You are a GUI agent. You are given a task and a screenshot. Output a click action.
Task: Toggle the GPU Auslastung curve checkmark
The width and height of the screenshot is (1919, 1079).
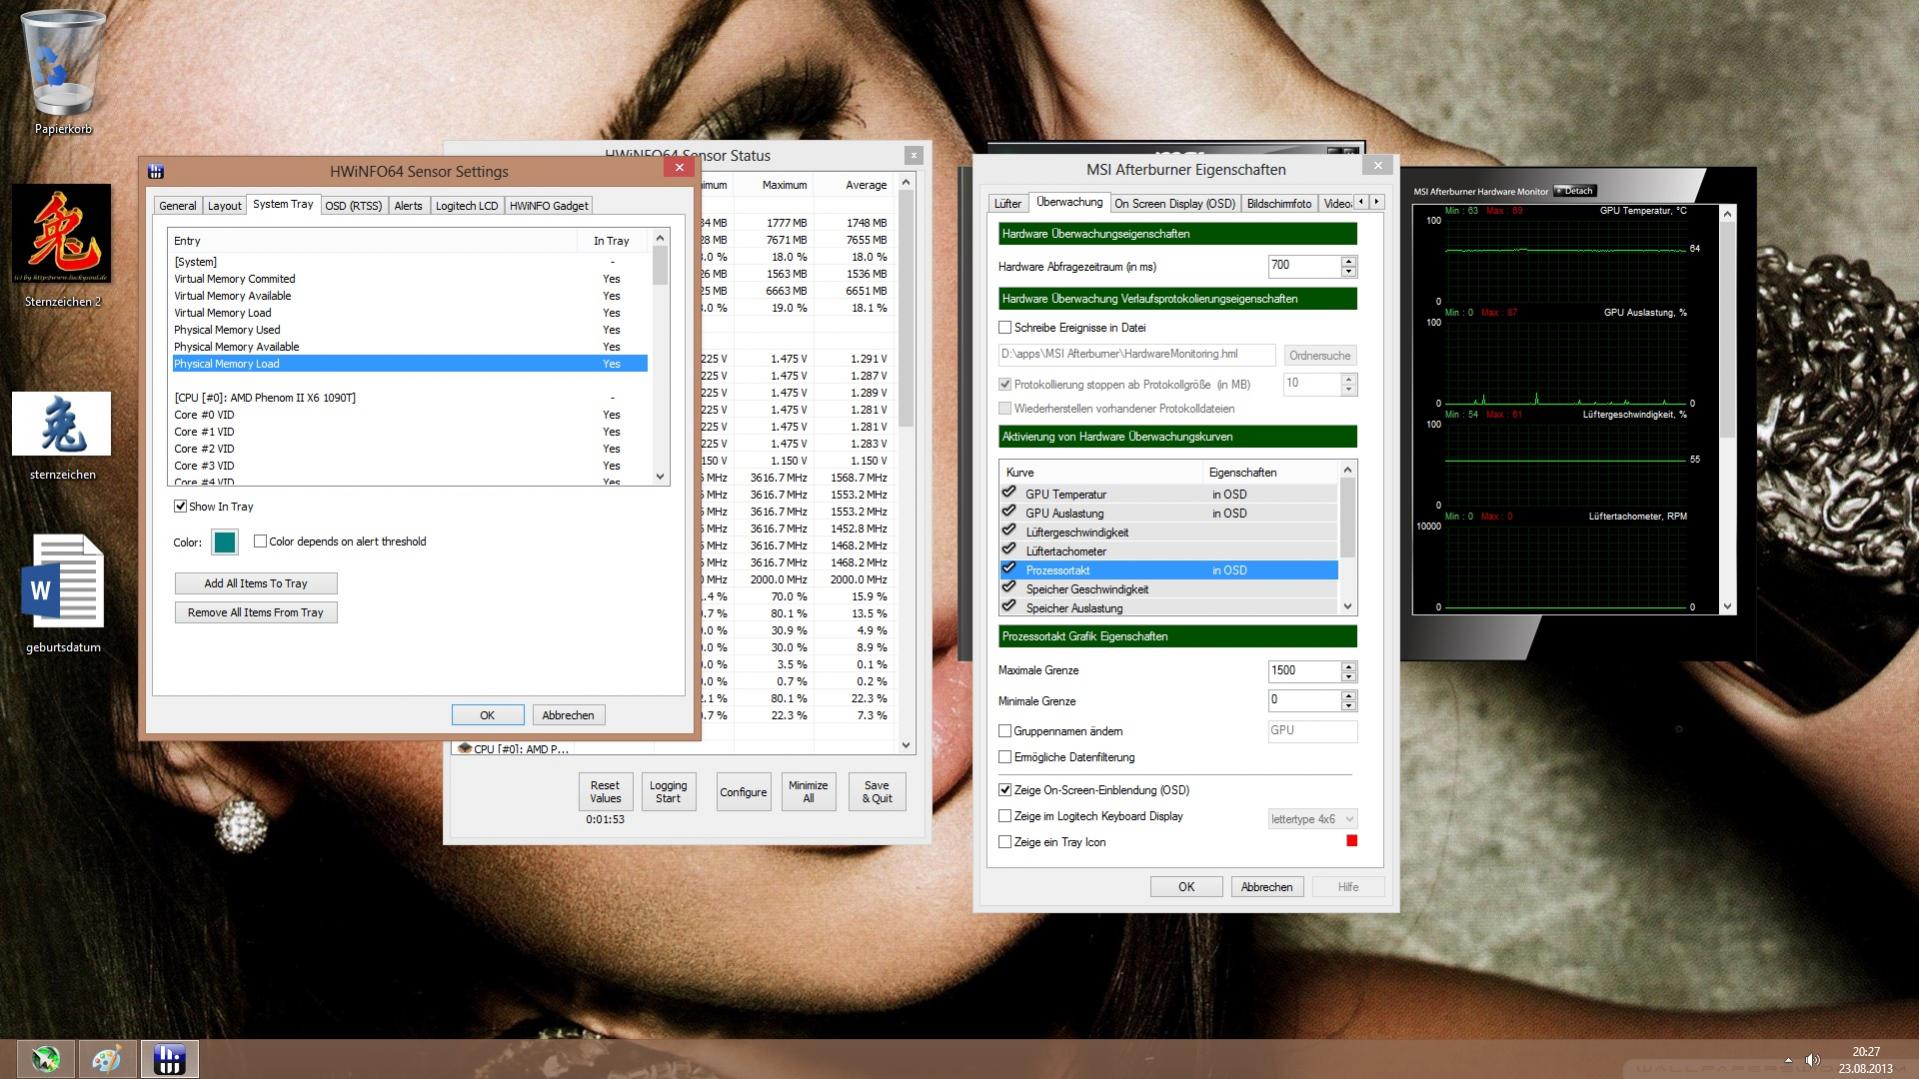coord(1009,512)
